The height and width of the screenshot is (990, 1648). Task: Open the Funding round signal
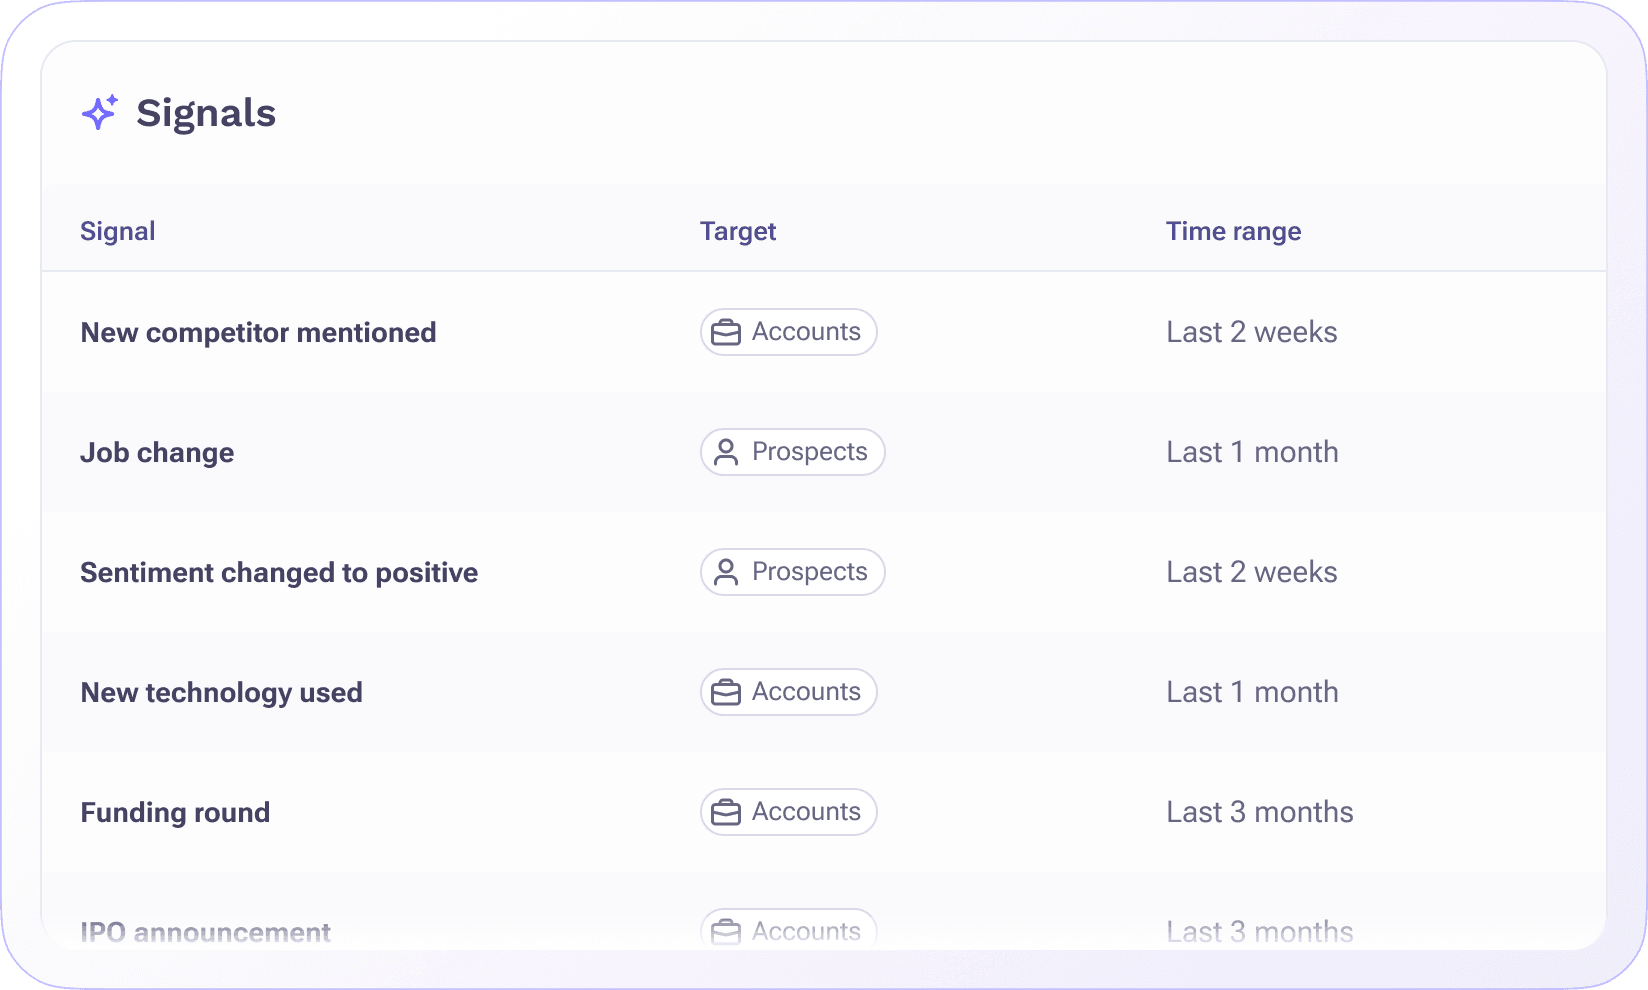click(x=175, y=812)
